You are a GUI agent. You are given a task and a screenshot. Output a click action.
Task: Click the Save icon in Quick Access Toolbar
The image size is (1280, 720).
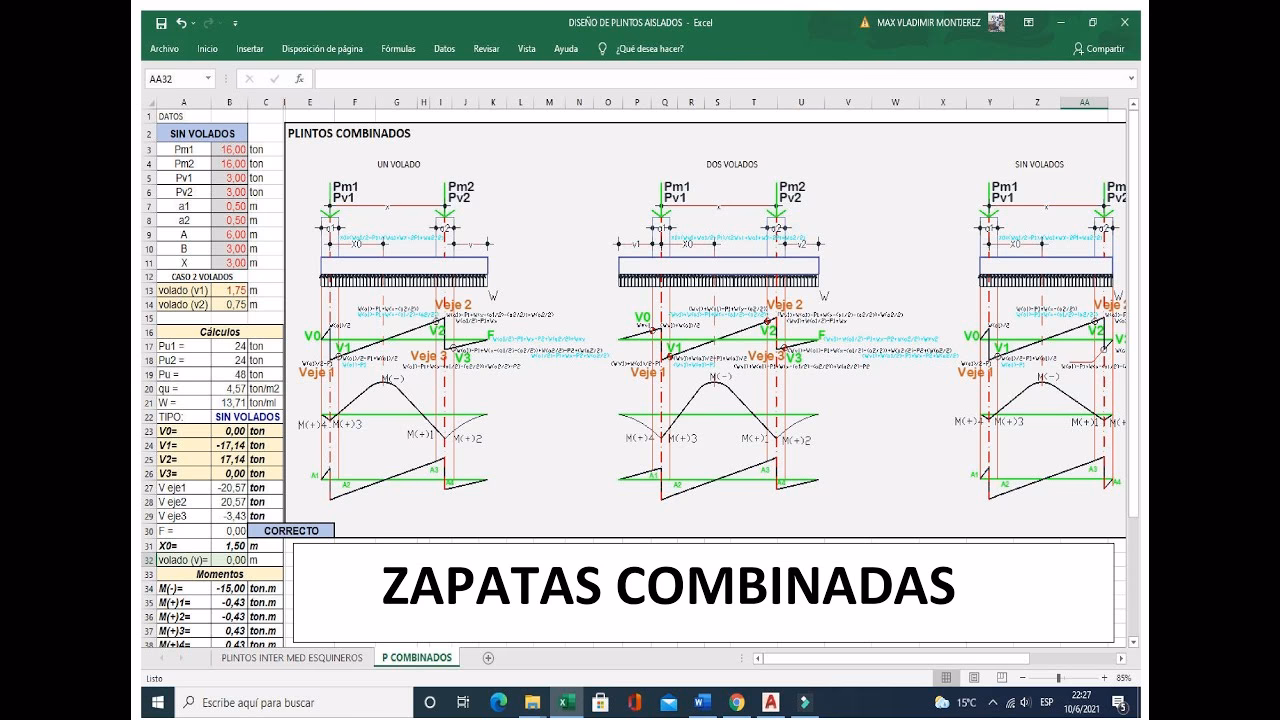point(161,24)
